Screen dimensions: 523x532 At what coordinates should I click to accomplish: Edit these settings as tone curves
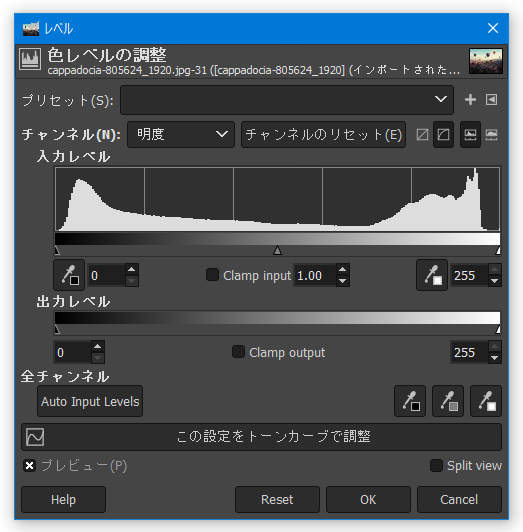pyautogui.click(x=261, y=437)
